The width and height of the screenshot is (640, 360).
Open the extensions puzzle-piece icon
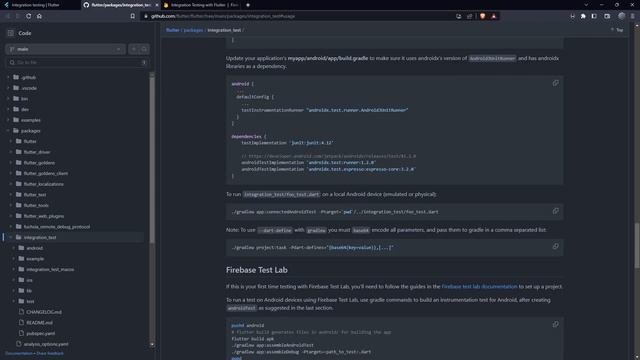(583, 16)
